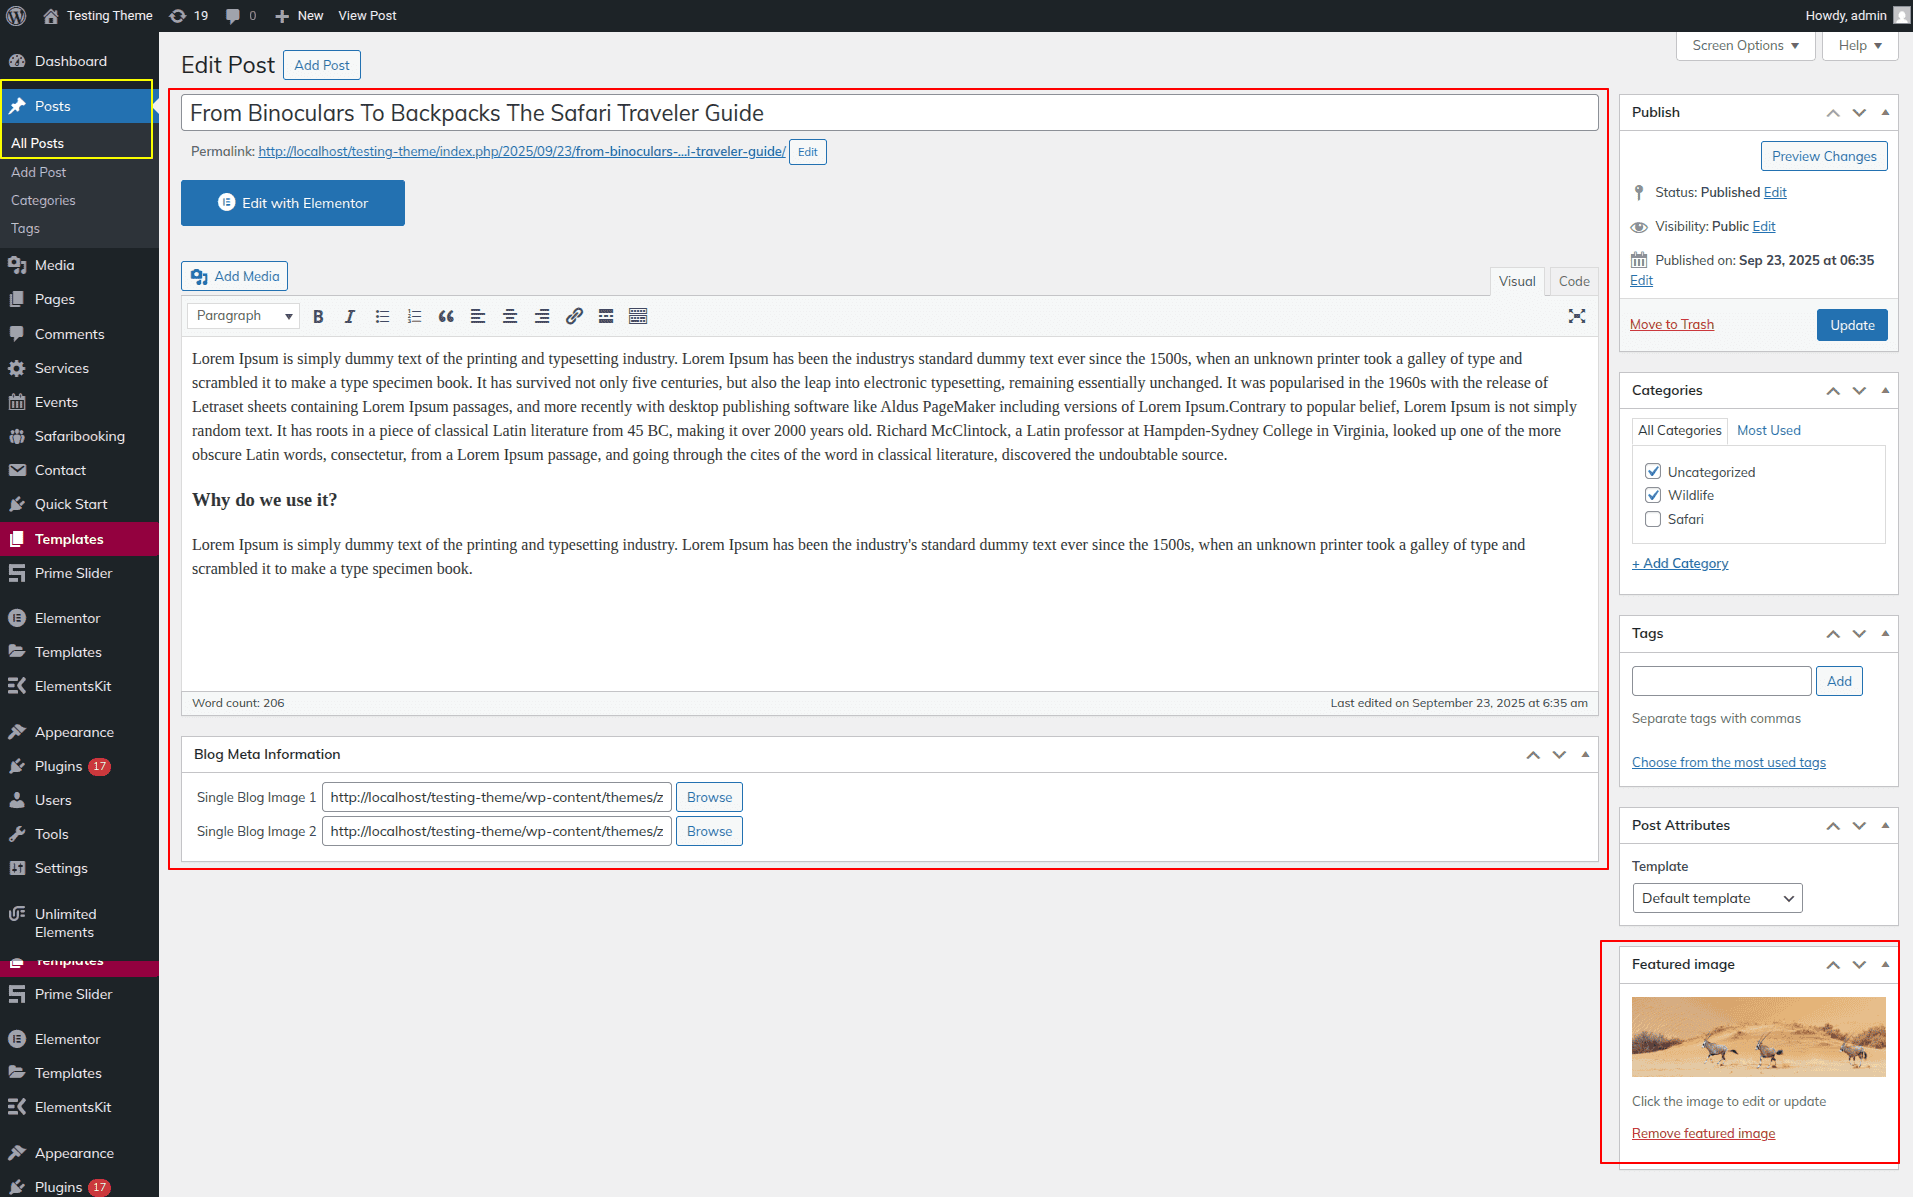Apply italic formatting in editor toolbar
Image resolution: width=1913 pixels, height=1197 pixels.
350,316
